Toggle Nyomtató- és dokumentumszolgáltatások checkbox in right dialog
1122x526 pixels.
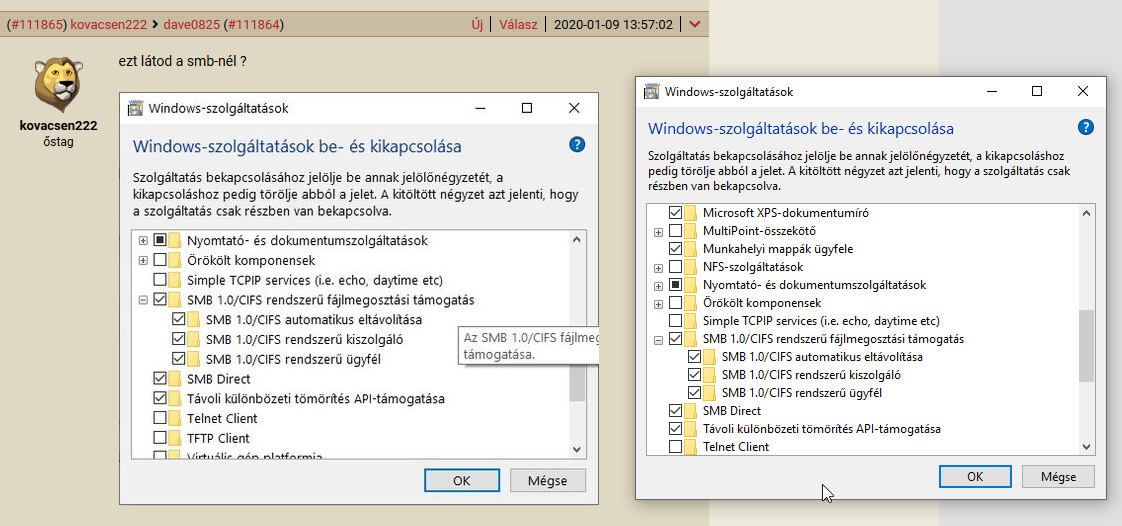(675, 285)
